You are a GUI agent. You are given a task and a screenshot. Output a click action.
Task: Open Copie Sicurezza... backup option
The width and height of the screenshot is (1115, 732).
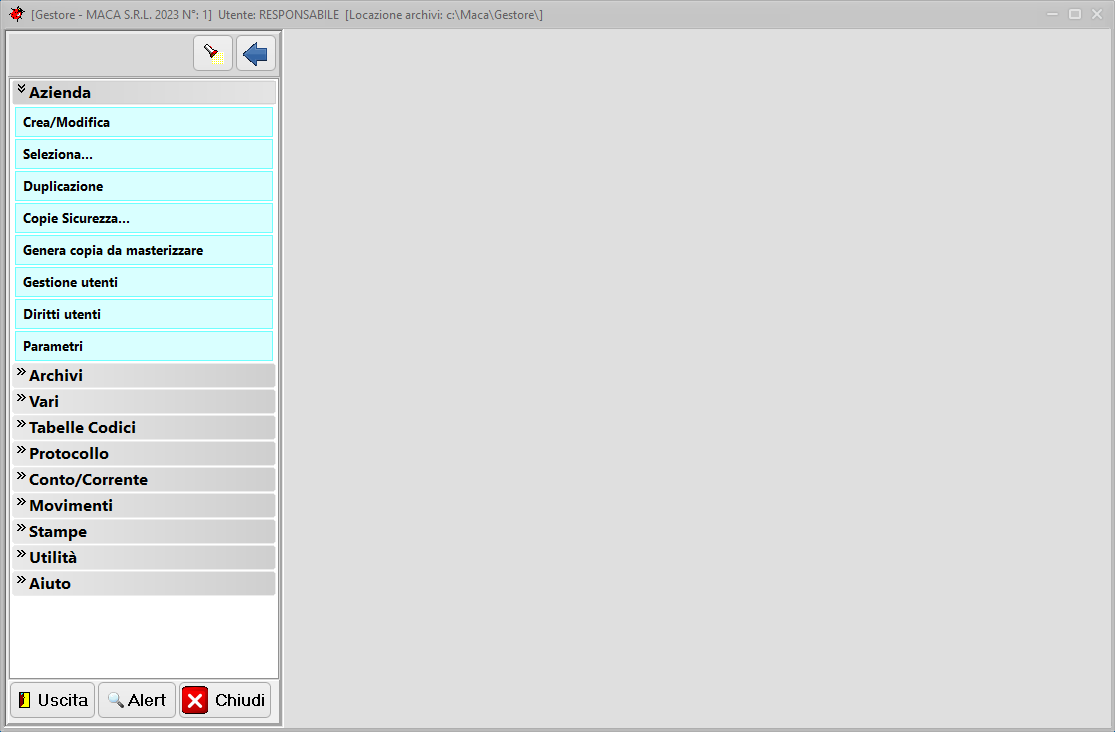[144, 218]
